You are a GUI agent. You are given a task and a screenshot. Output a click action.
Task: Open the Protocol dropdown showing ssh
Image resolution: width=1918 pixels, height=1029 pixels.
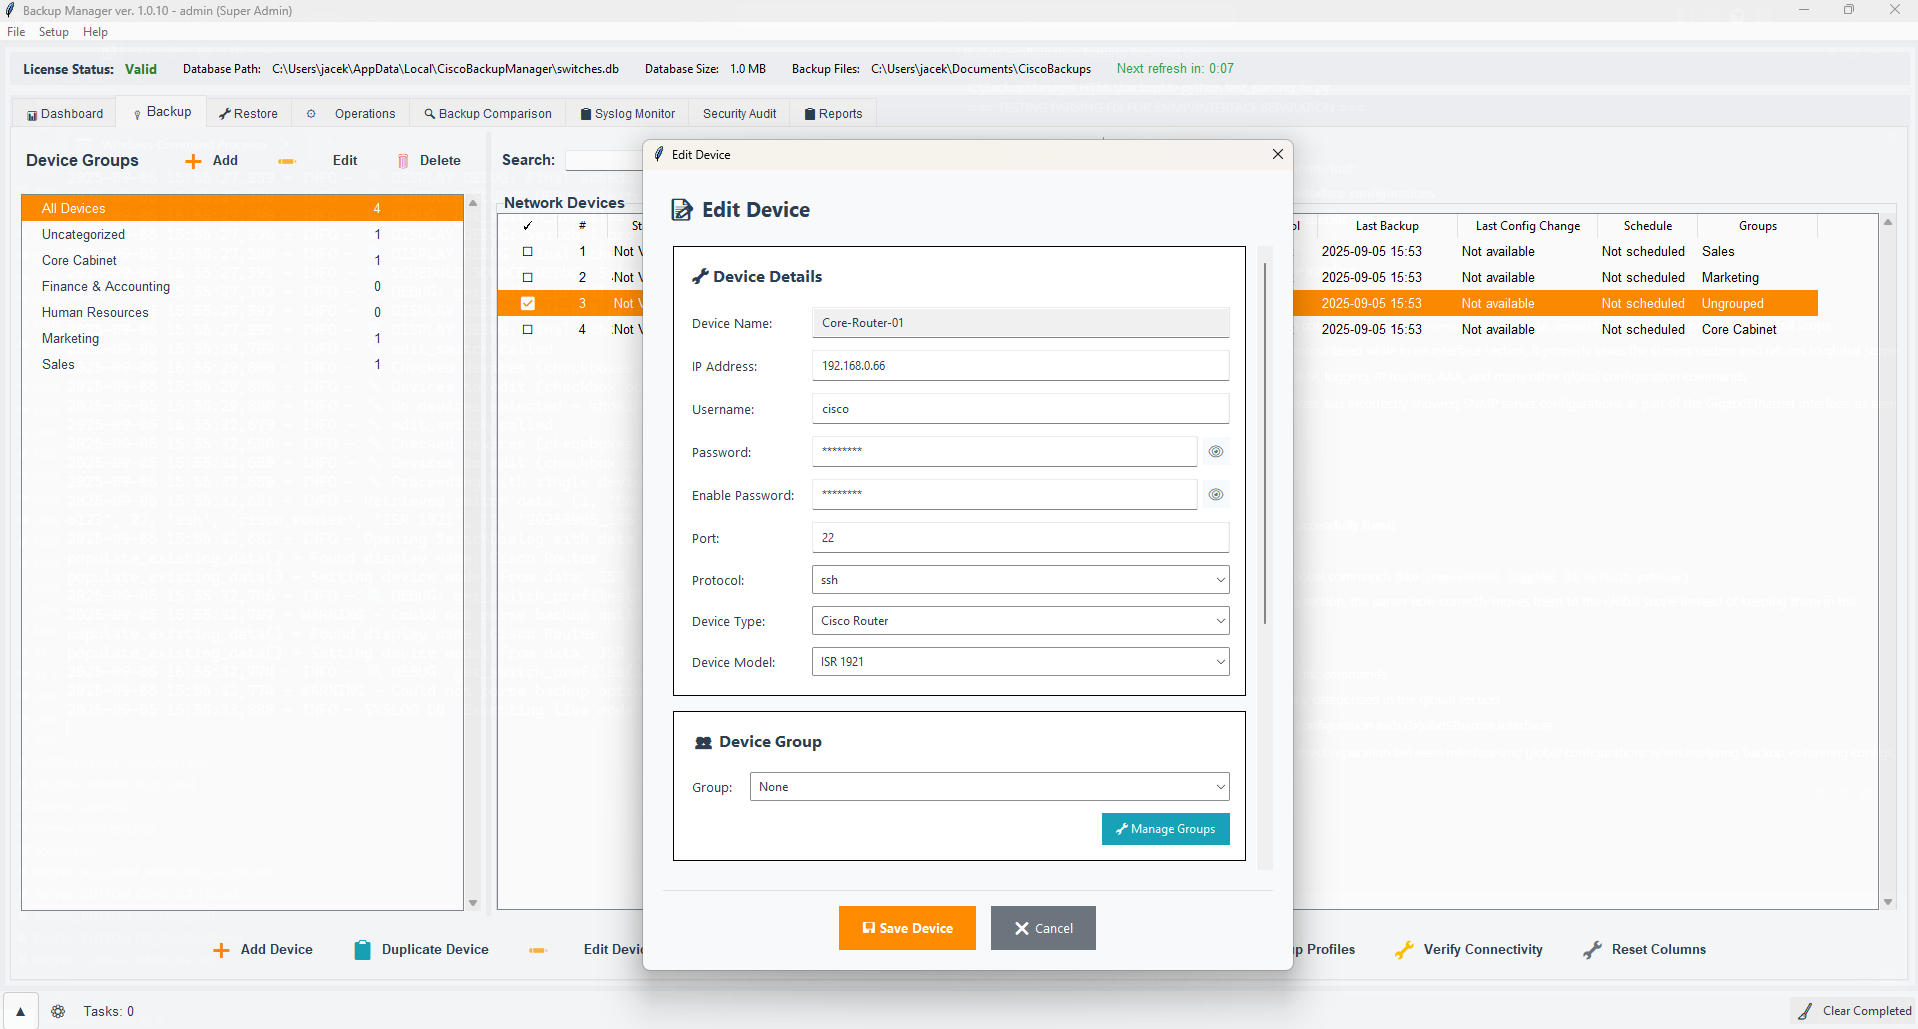point(1020,580)
